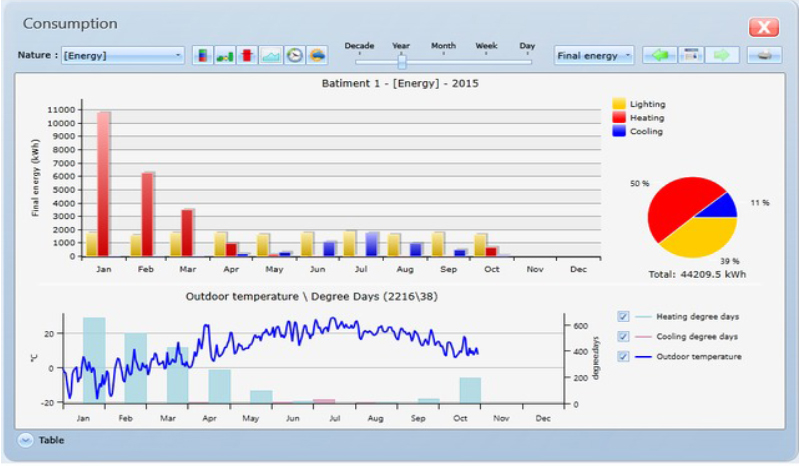Click the printer icon
The image size is (800, 466).
(763, 55)
